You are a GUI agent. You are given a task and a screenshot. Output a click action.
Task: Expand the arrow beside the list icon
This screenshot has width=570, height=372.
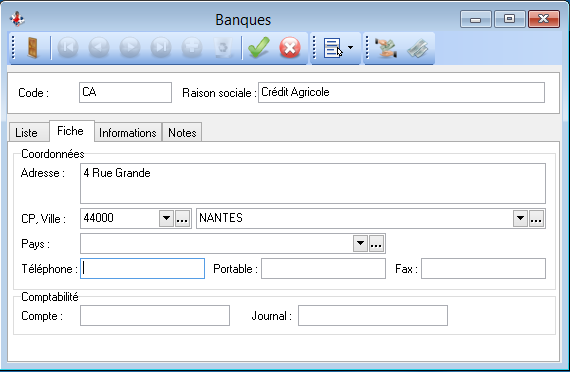point(350,48)
